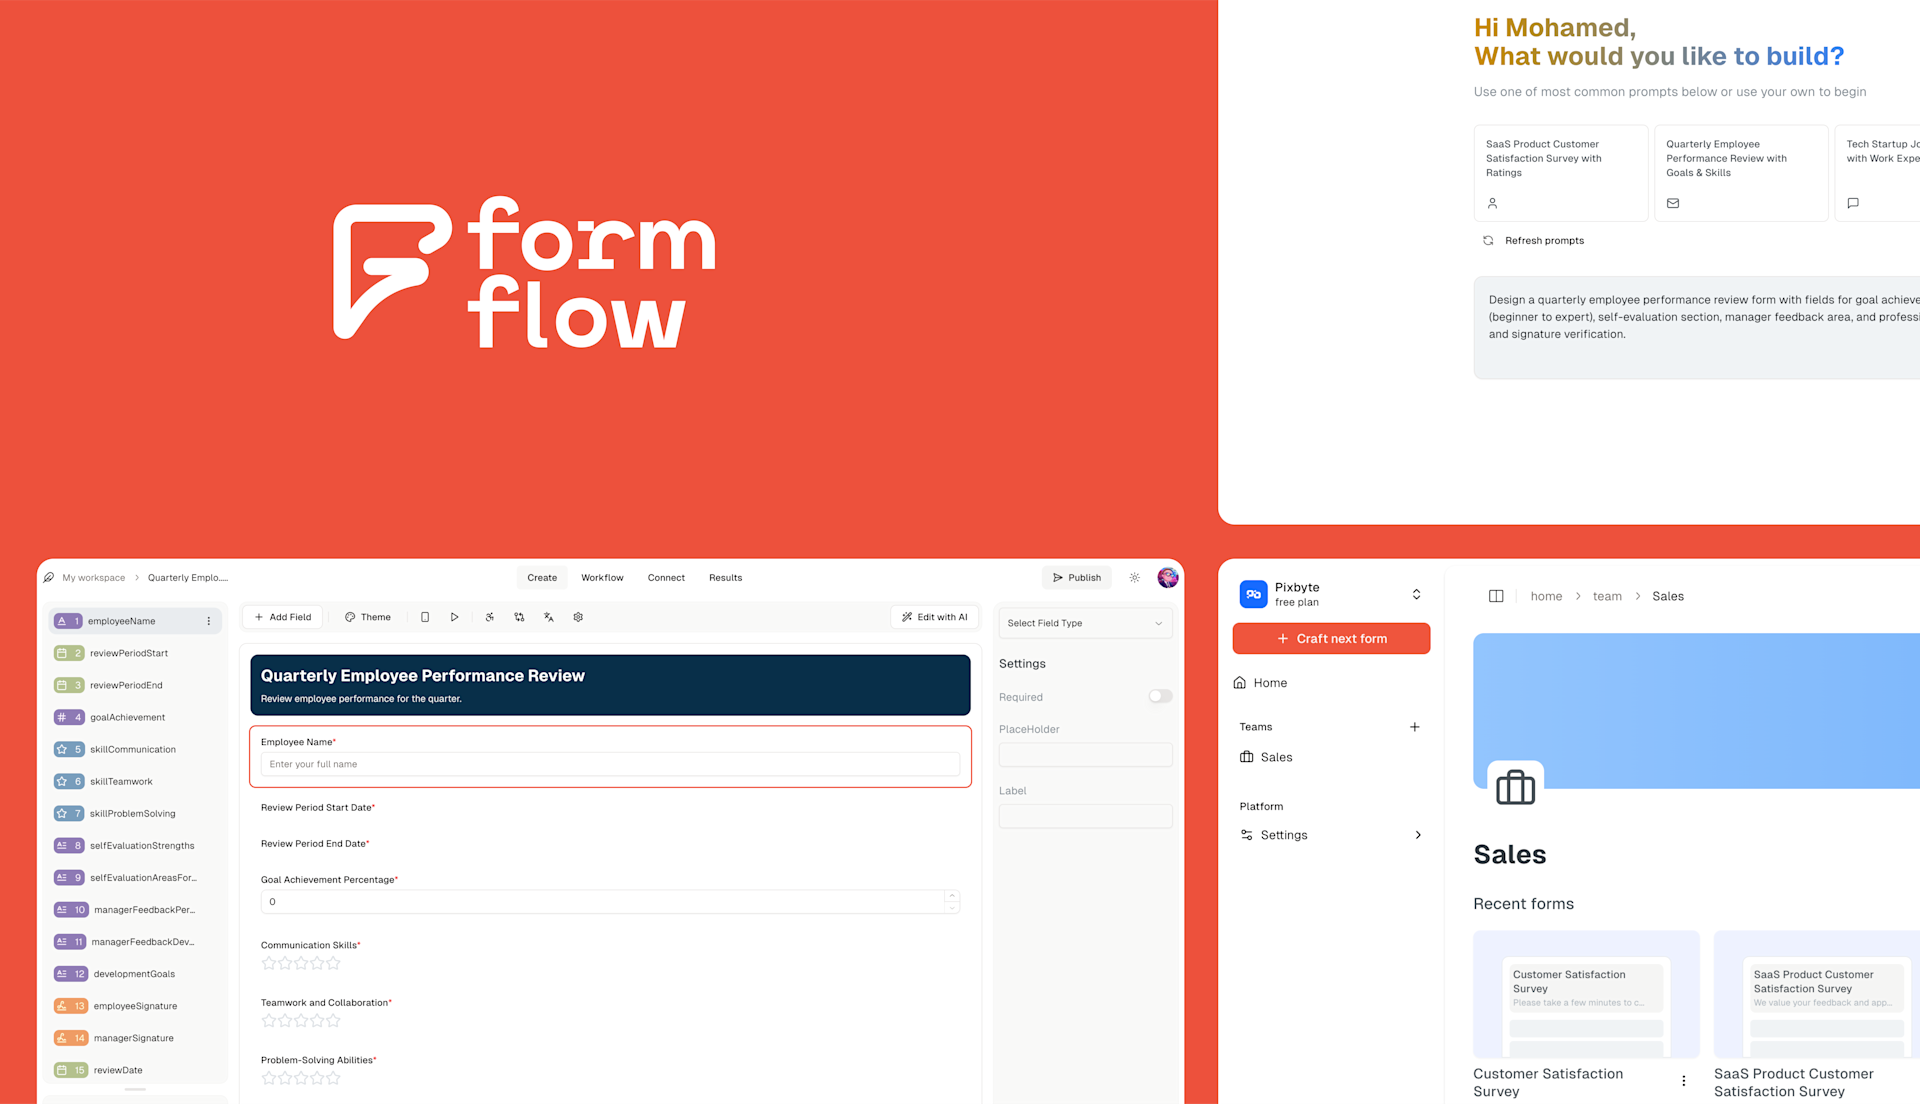Click the Craft next form button
Screen dimensions: 1920x1104
[1331, 638]
